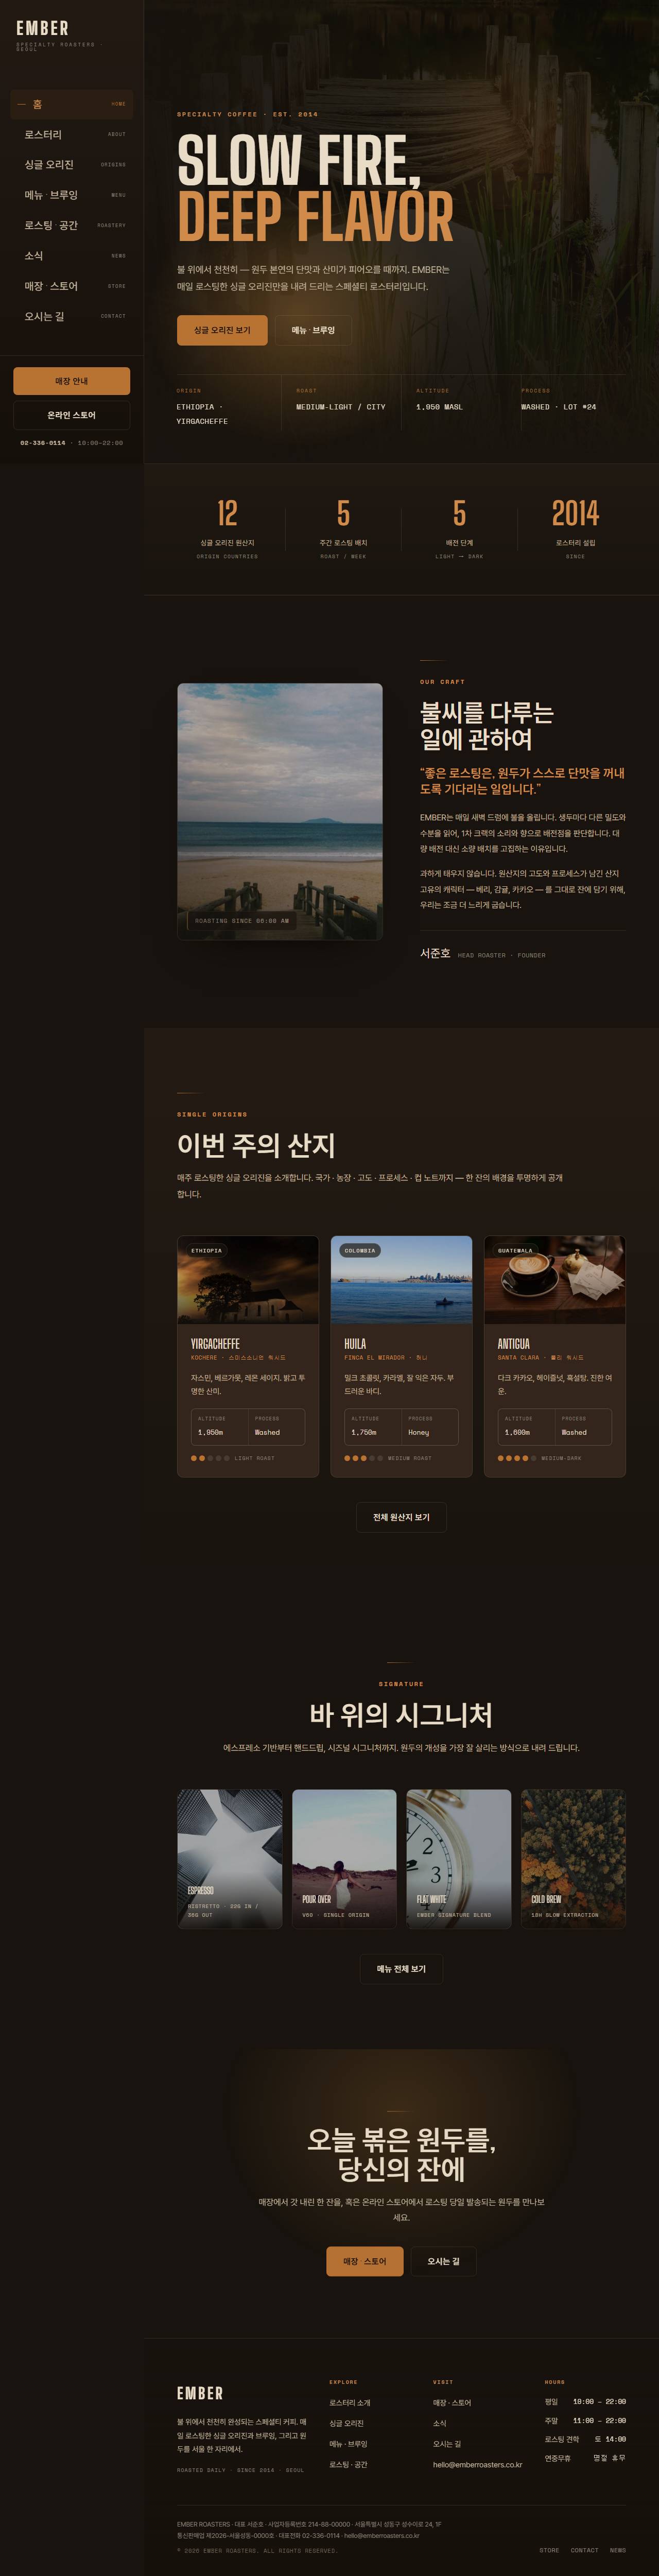Open the footer 오시는 길 link under Visit

coord(447,2444)
